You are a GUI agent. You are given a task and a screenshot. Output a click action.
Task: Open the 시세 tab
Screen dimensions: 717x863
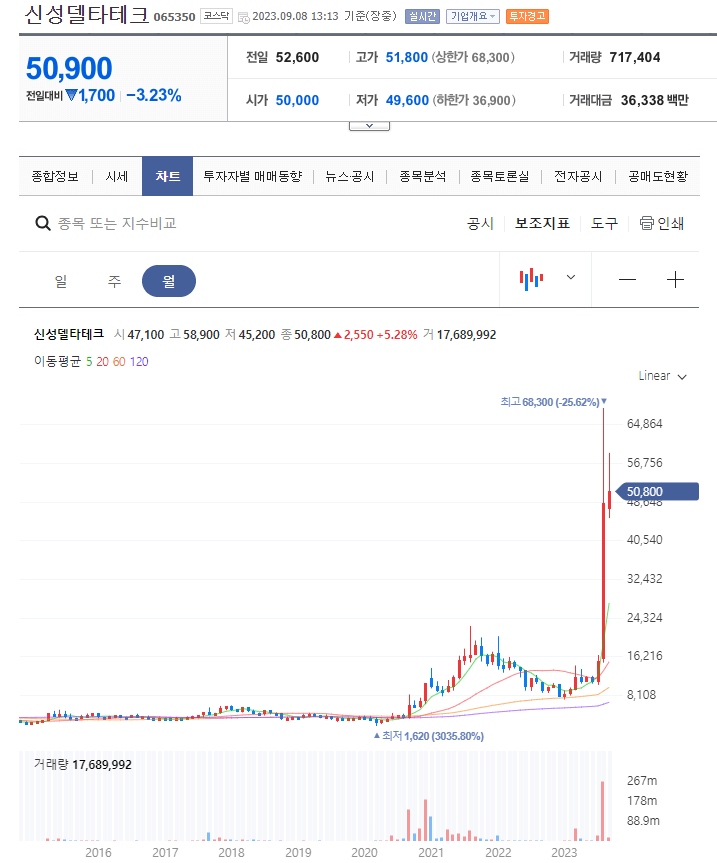tap(117, 176)
